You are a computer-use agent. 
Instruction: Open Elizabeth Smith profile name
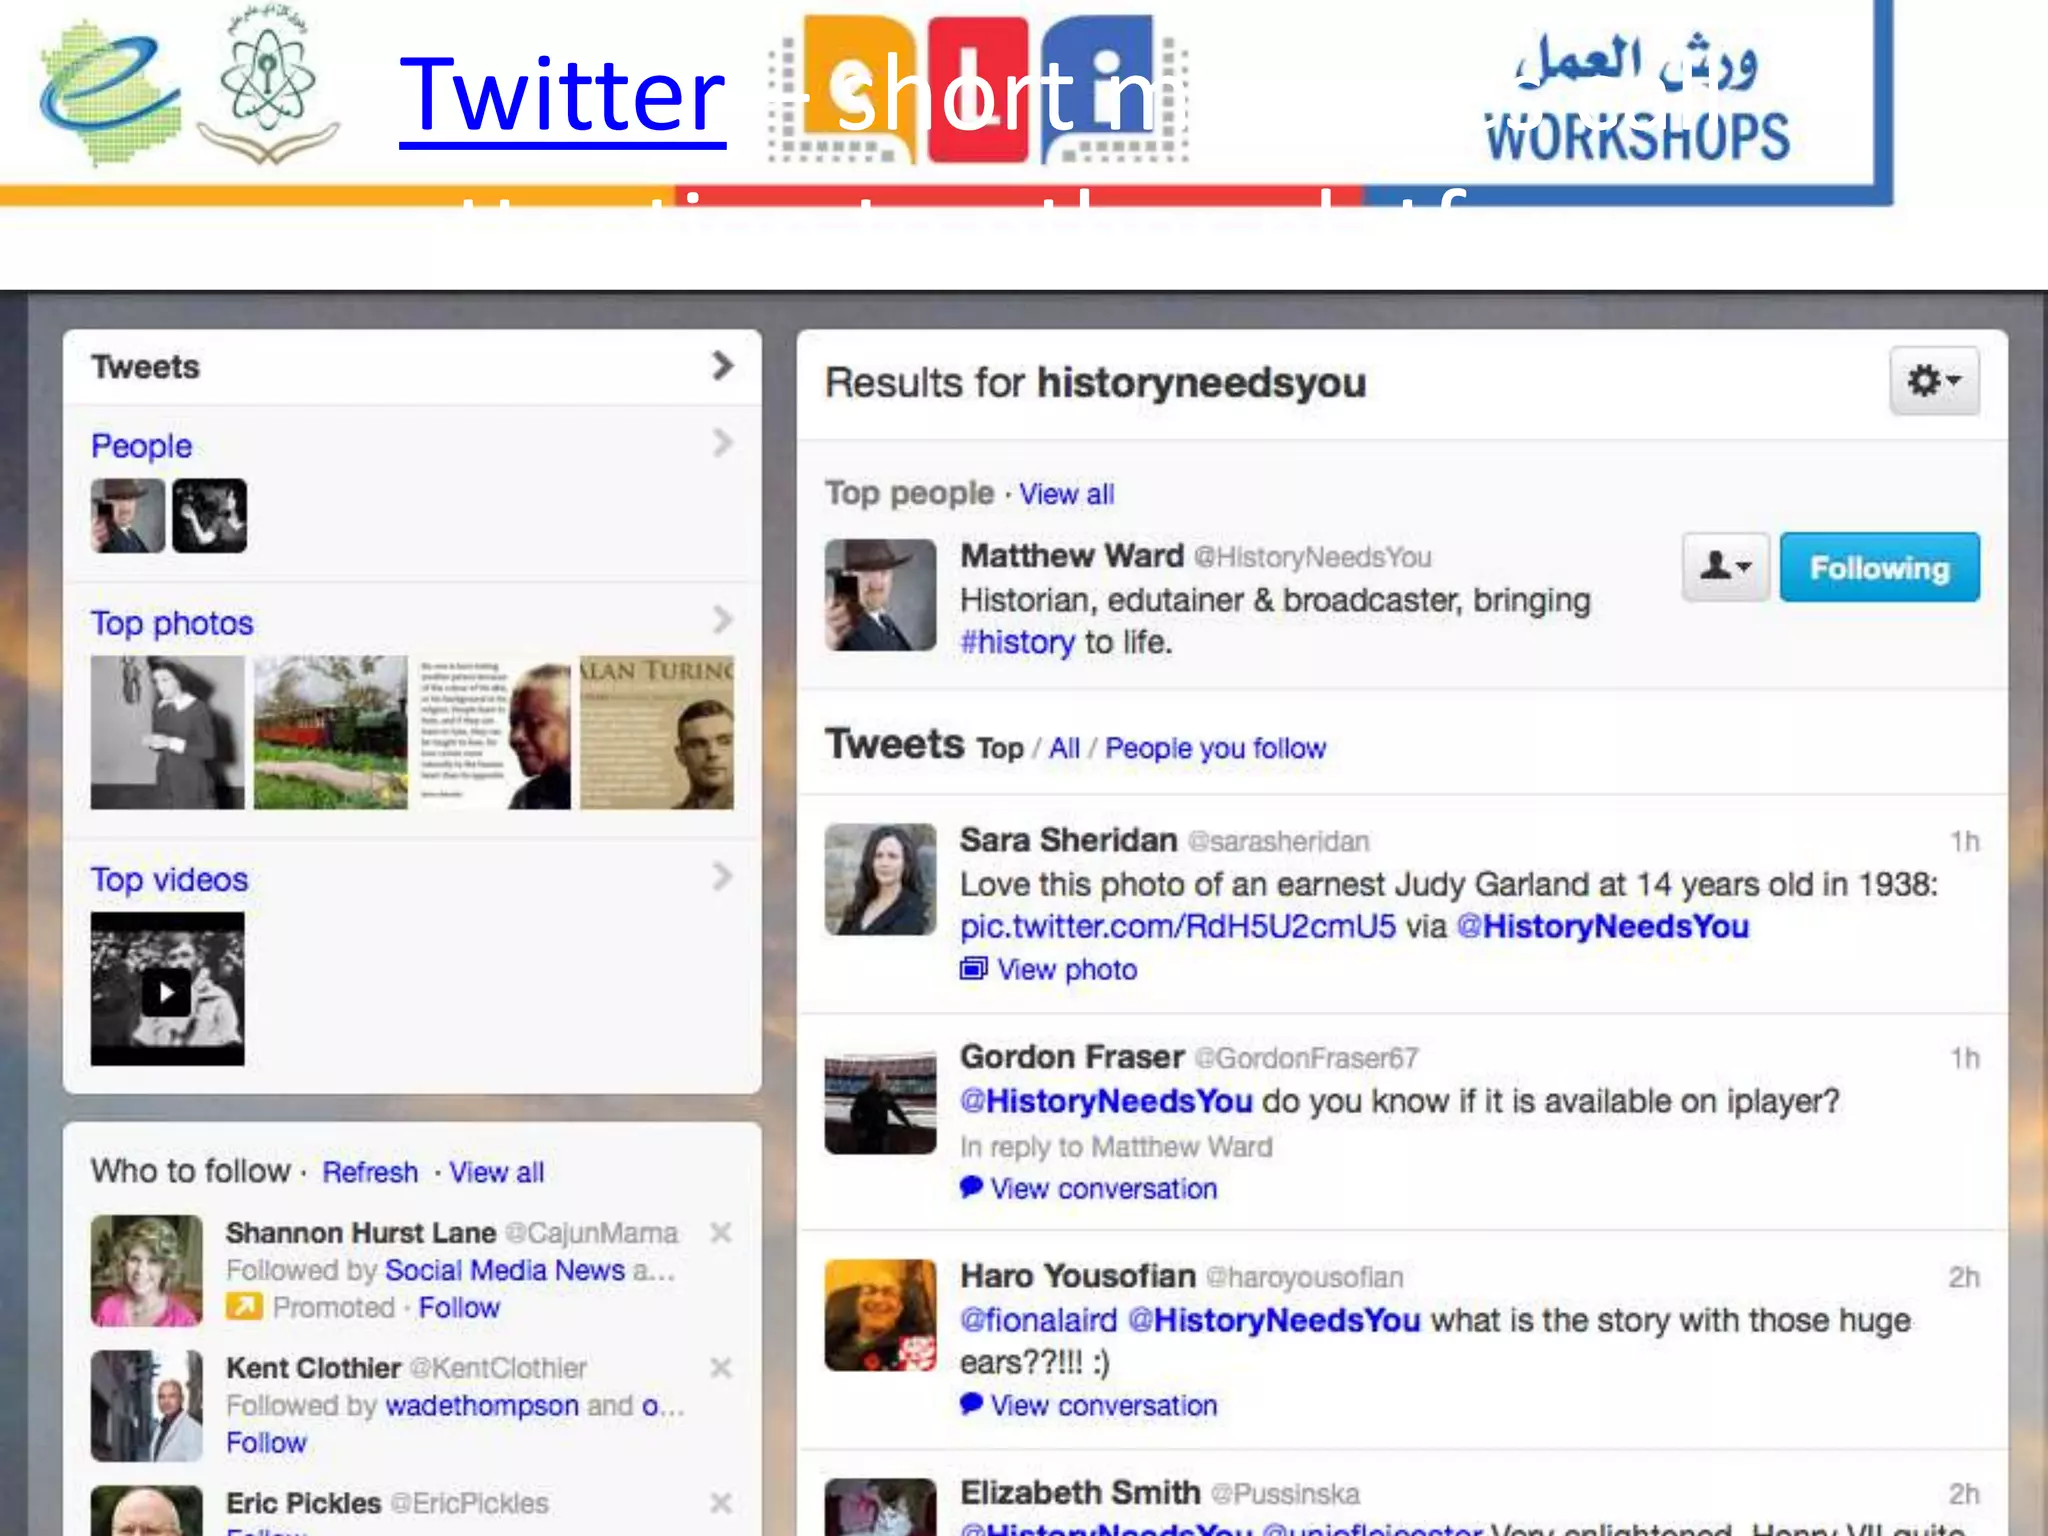click(x=1080, y=1493)
